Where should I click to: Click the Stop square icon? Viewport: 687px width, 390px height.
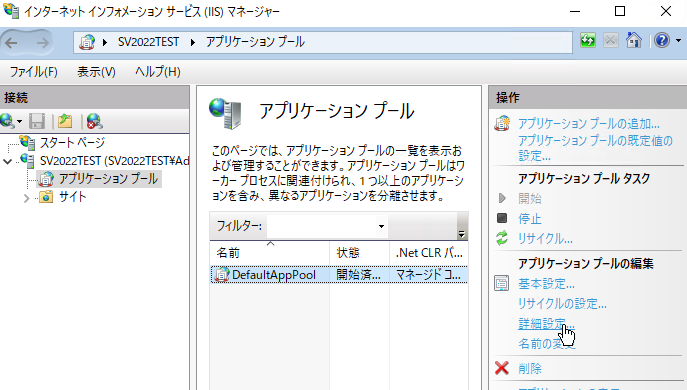pos(502,218)
